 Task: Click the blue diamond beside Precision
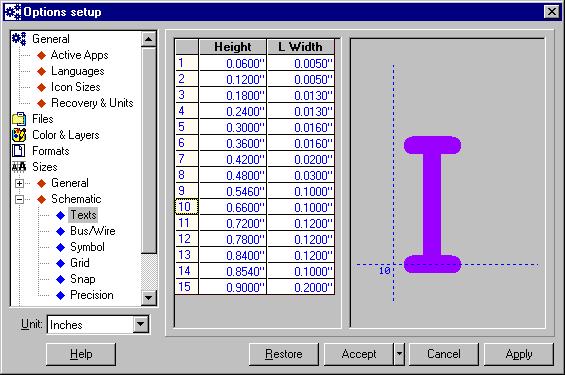[x=61, y=295]
